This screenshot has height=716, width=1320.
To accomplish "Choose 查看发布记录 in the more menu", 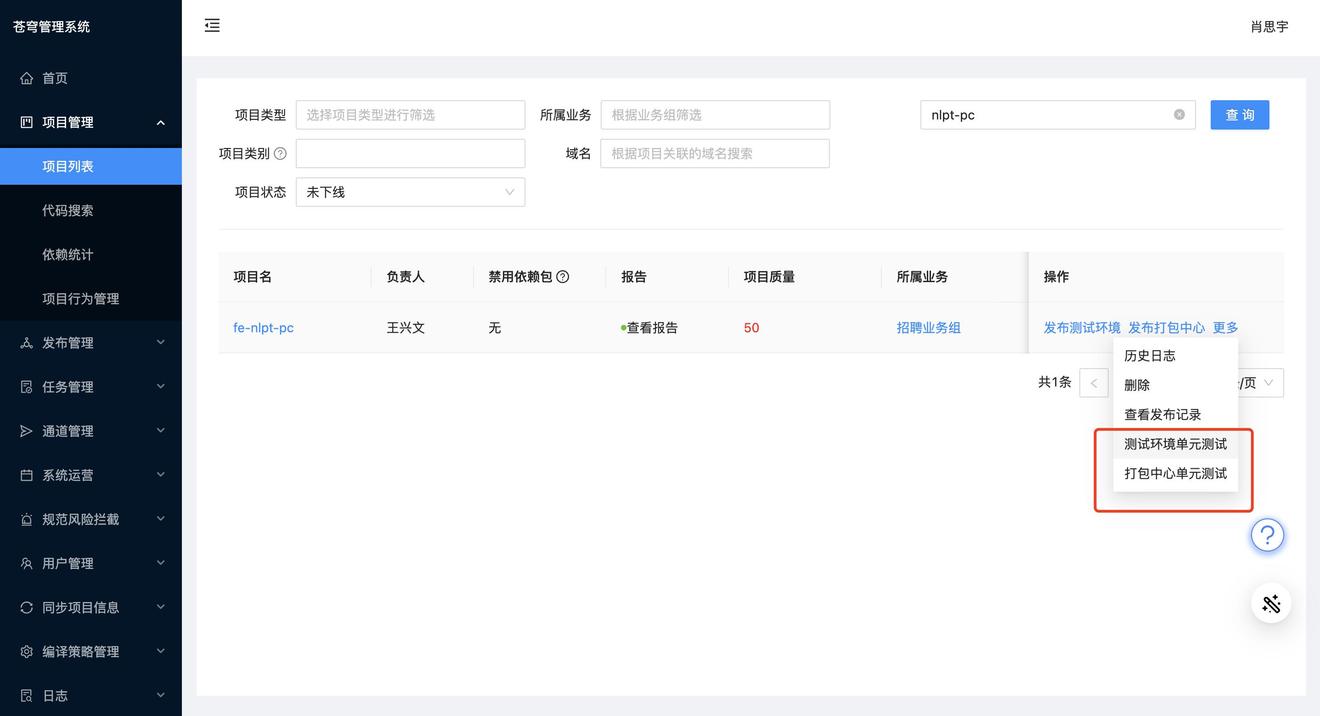I will click(1162, 414).
